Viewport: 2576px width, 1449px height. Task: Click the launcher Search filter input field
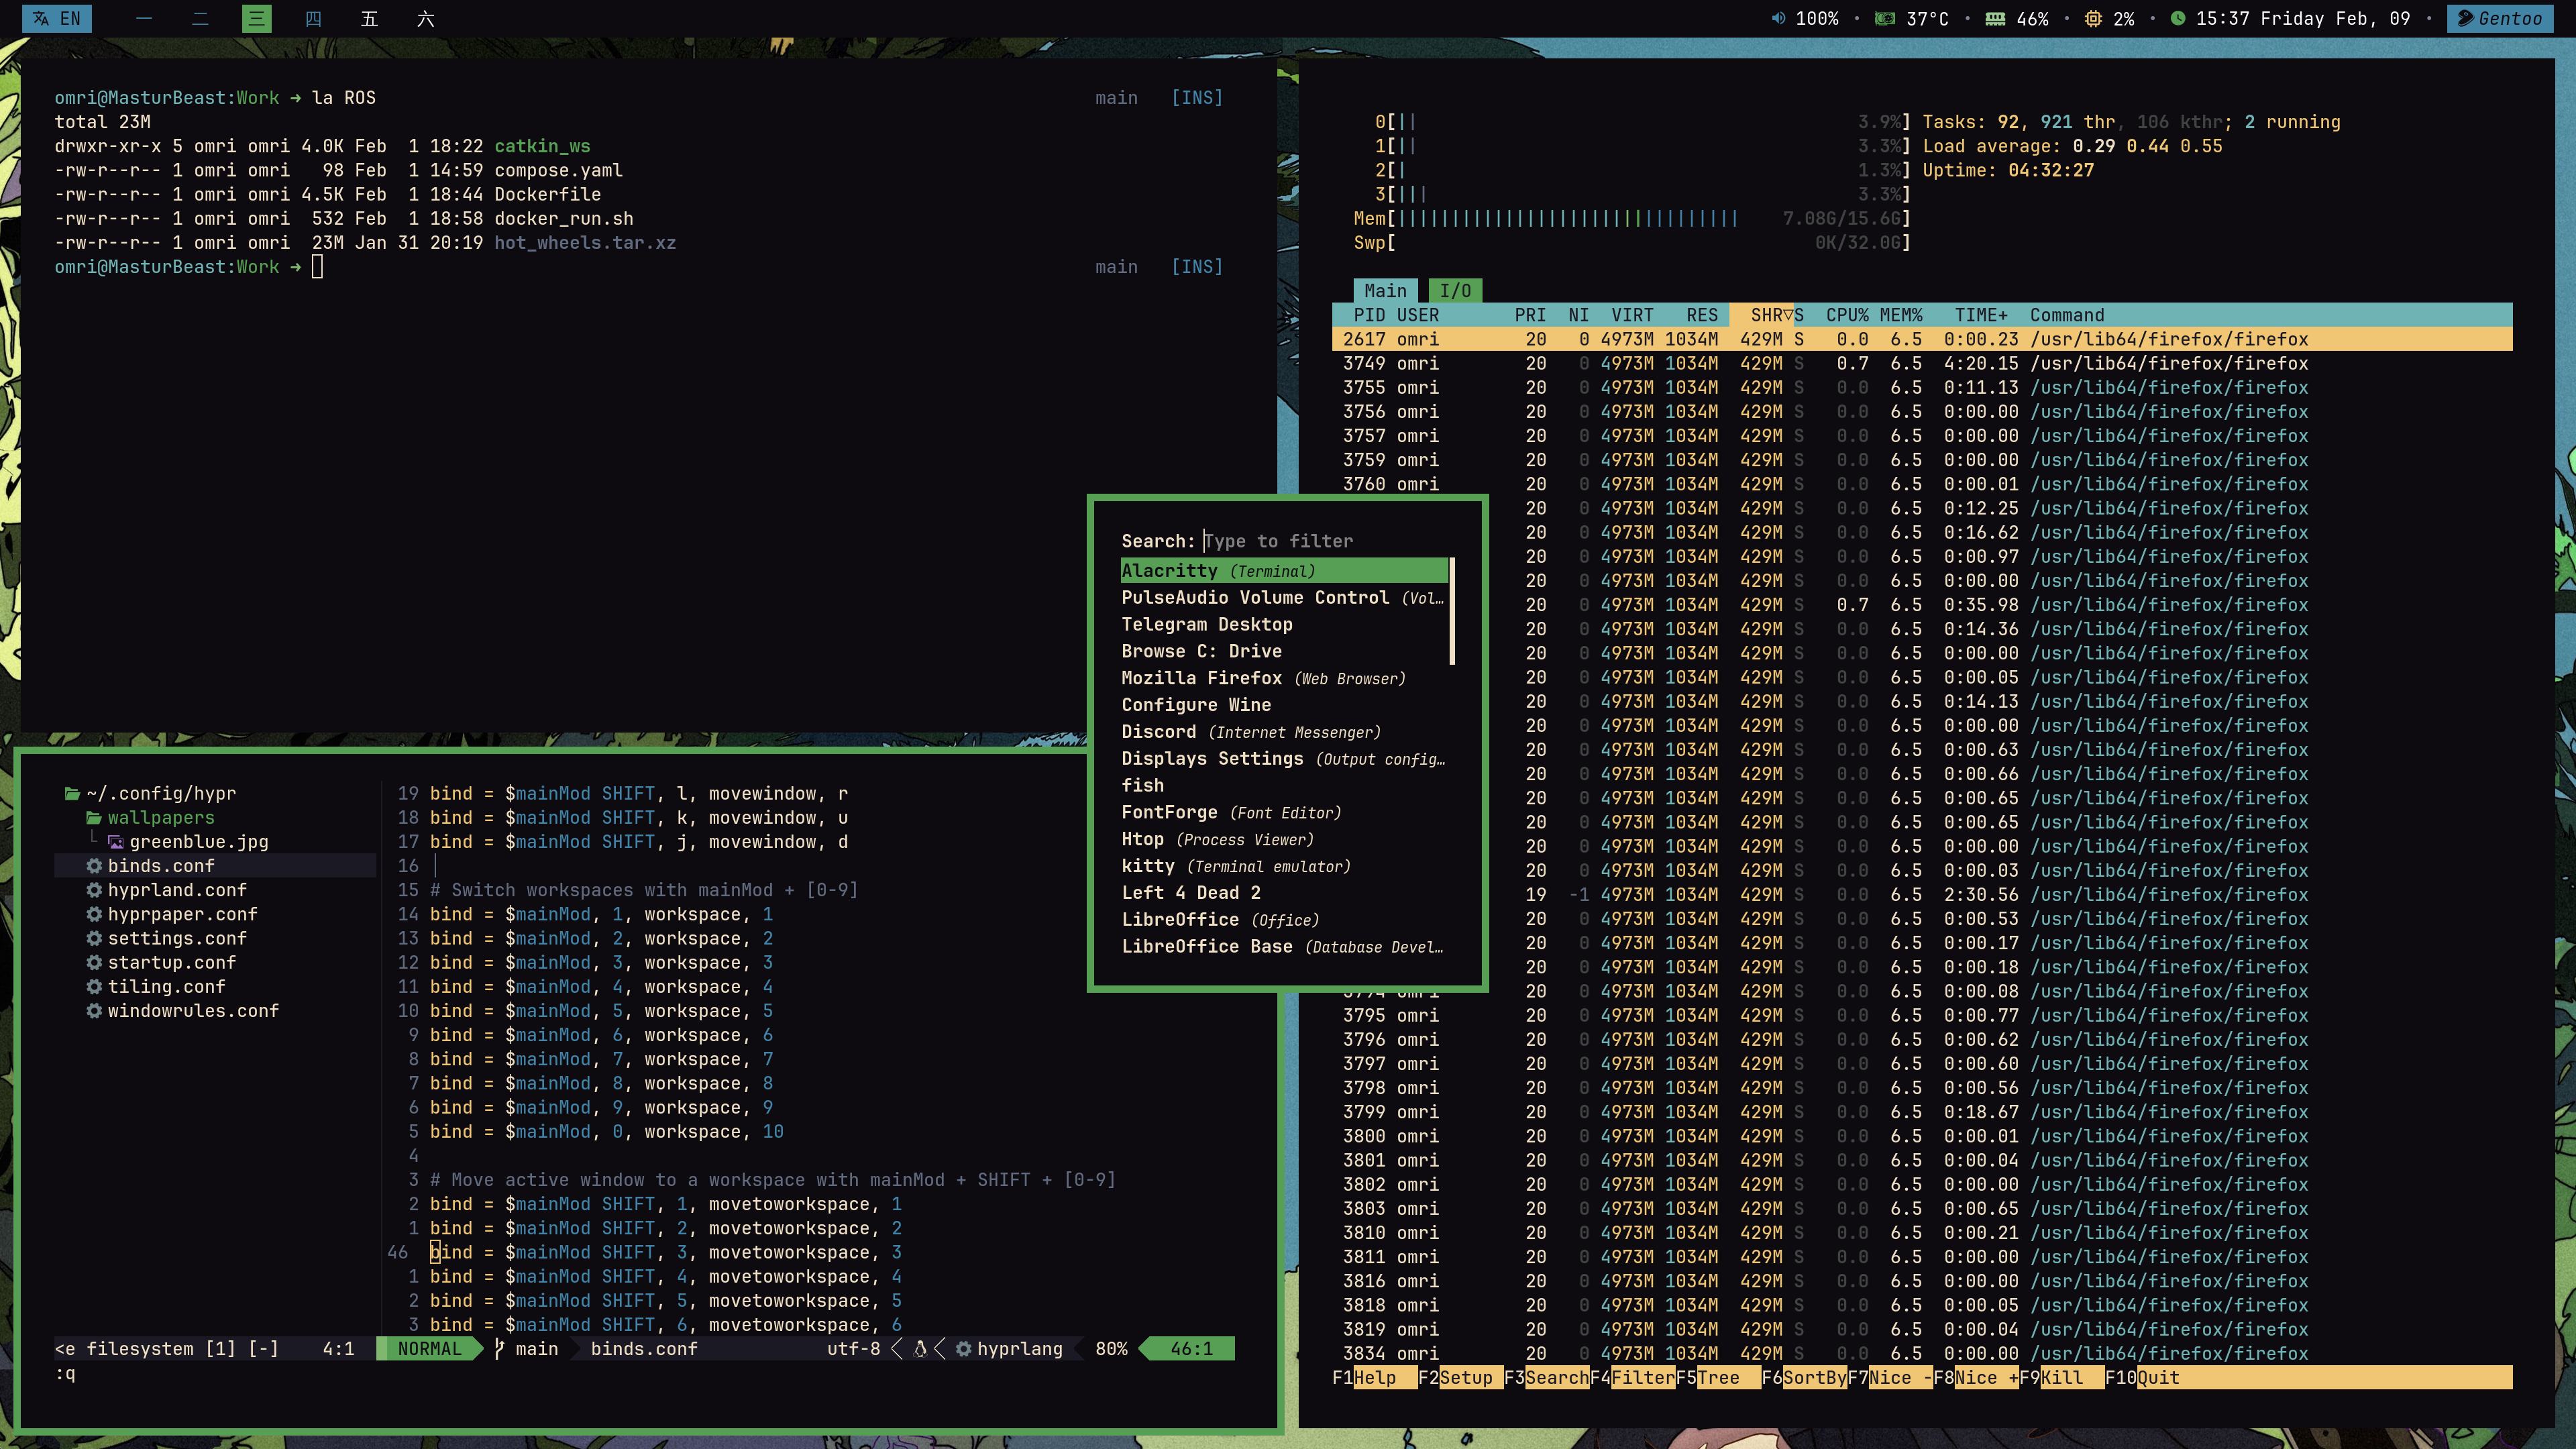(1325, 541)
